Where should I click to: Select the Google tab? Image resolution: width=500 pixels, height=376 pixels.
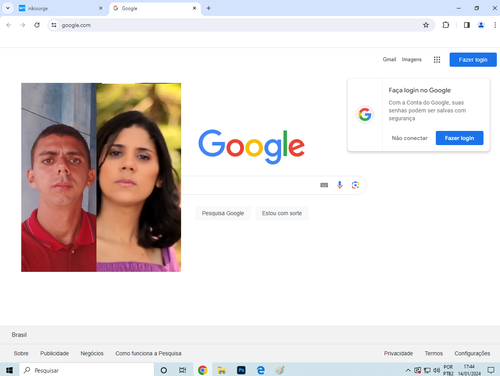pos(154,8)
